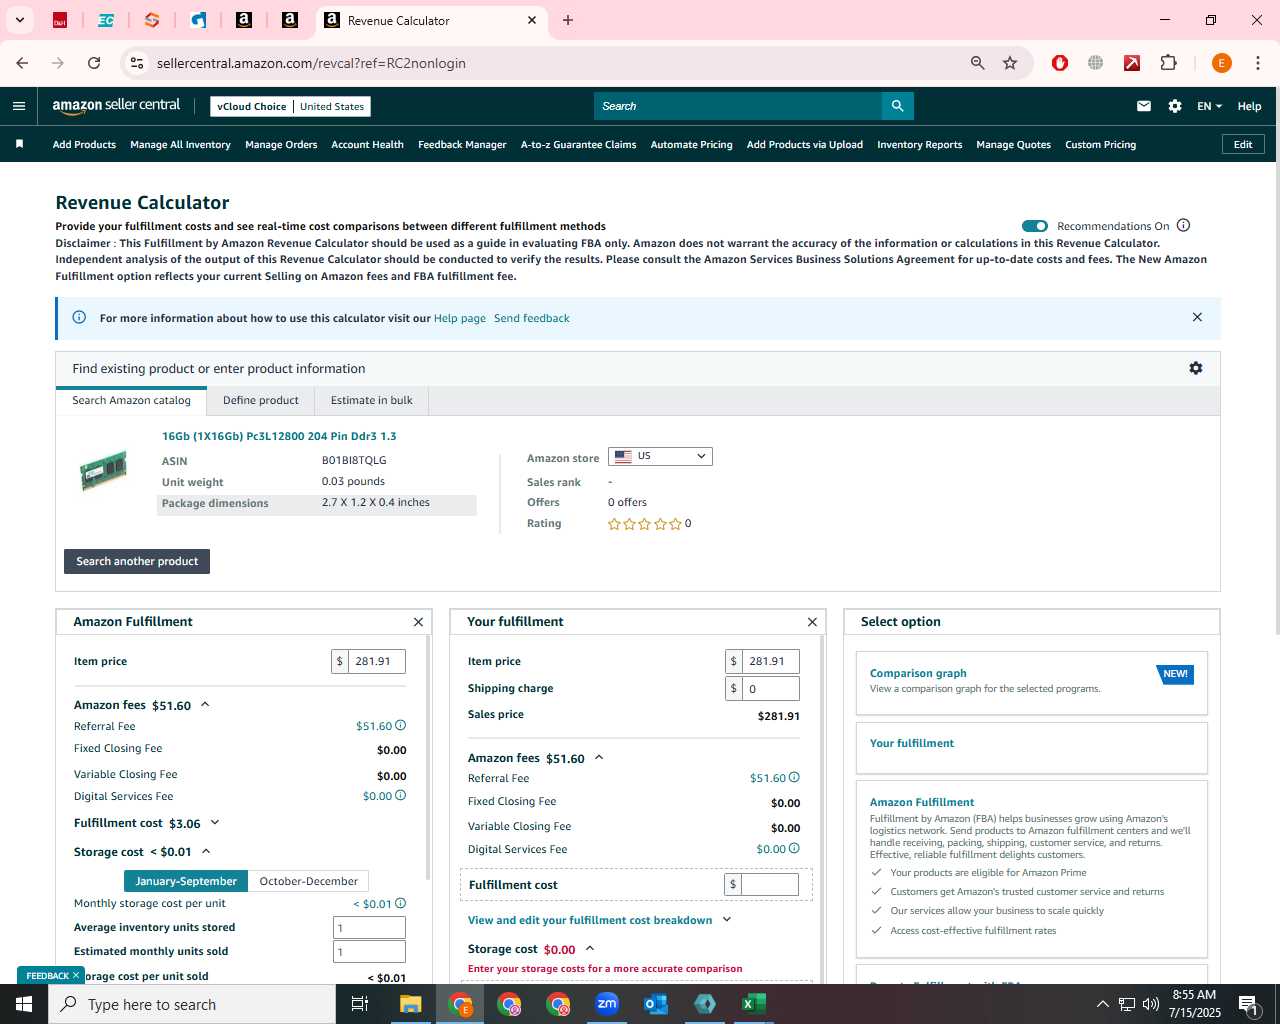Click Monthly storage cost info icon
Image resolution: width=1280 pixels, height=1024 pixels.
400,903
